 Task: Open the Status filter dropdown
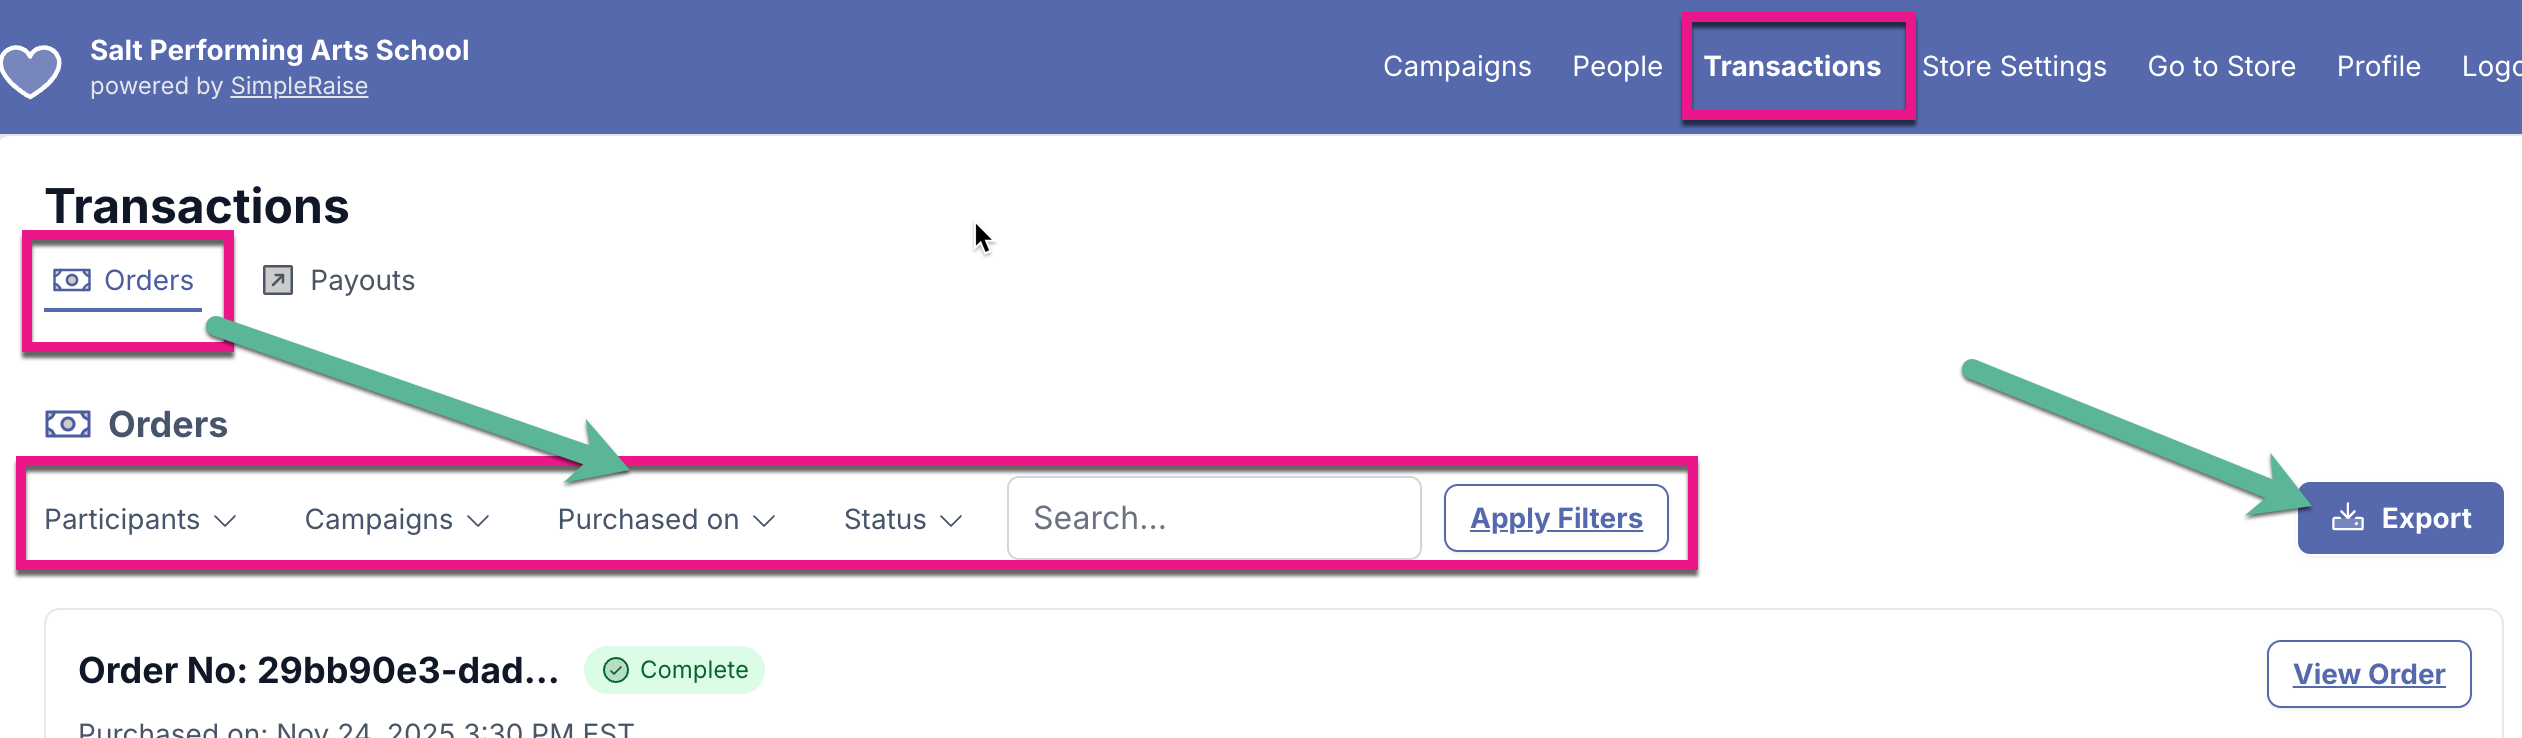[x=902, y=520]
